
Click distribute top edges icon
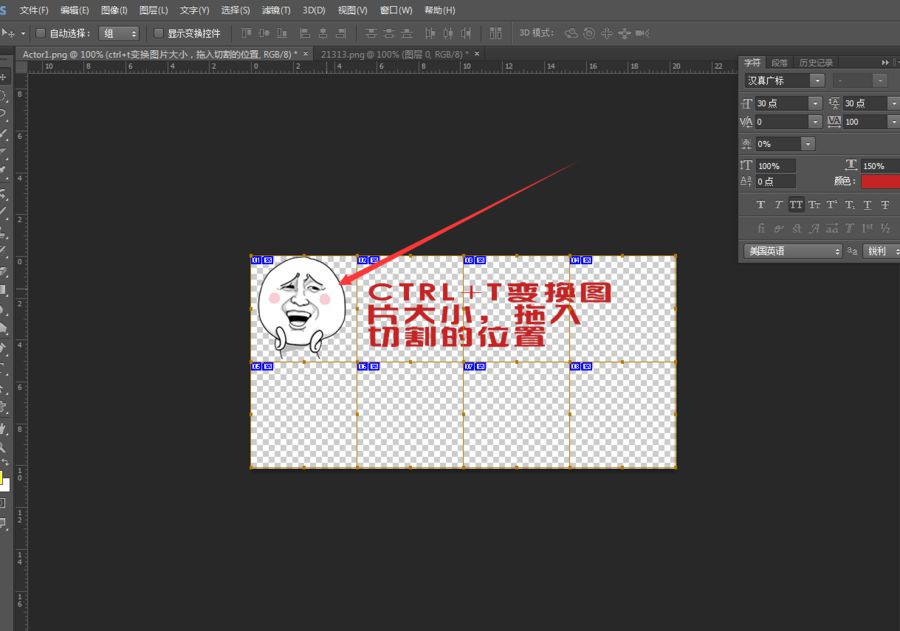click(x=371, y=33)
